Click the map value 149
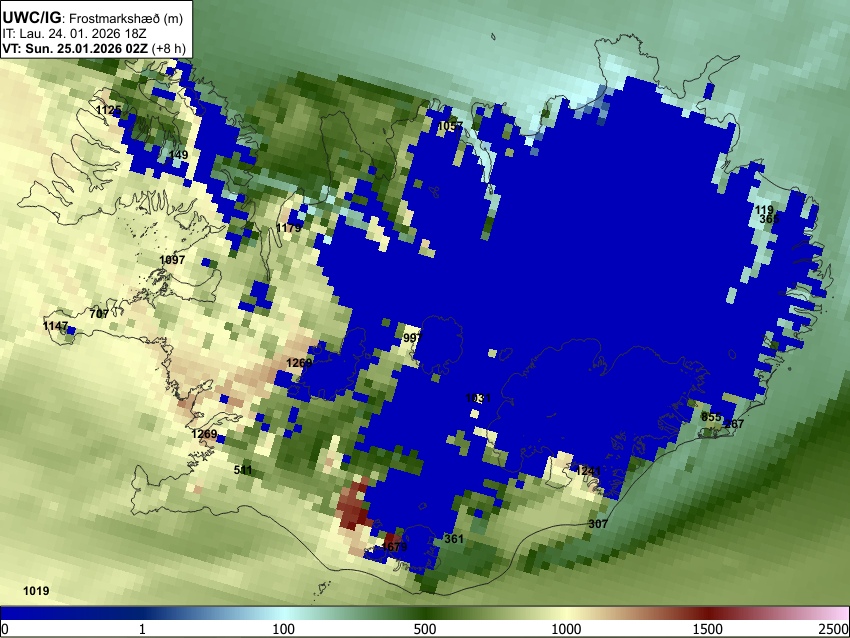The height and width of the screenshot is (638, 850). coord(178,155)
